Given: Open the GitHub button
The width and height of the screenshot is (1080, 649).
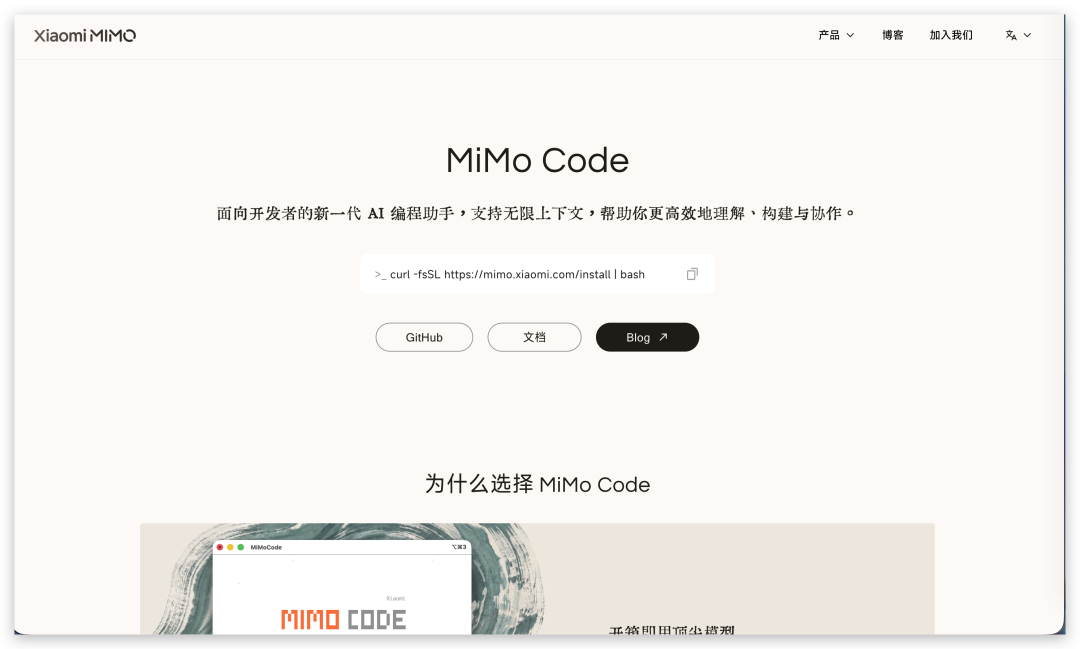Looking at the screenshot, I should 424,337.
